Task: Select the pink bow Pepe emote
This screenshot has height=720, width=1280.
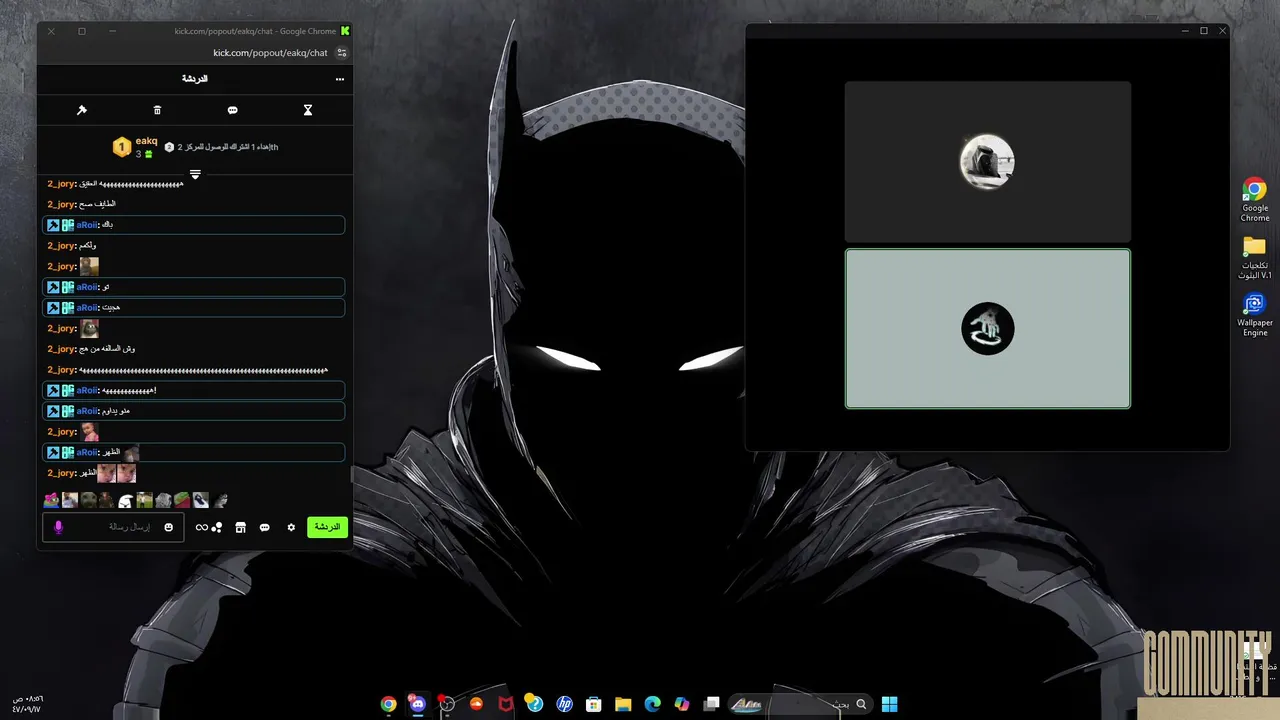Action: [x=51, y=500]
